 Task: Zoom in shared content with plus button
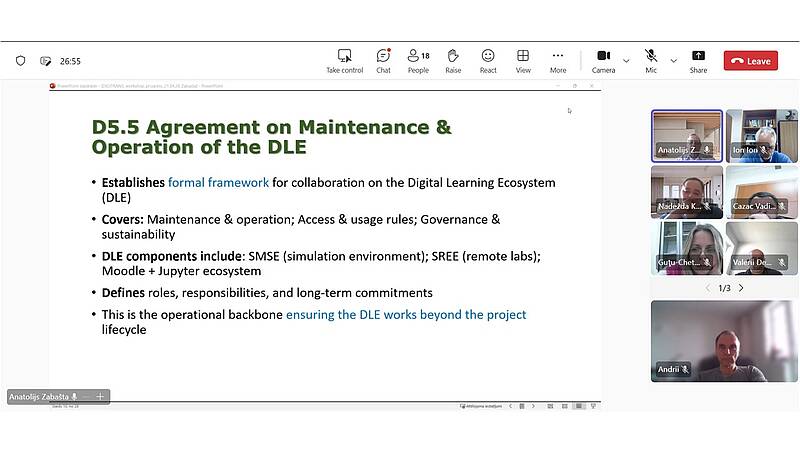[99, 397]
